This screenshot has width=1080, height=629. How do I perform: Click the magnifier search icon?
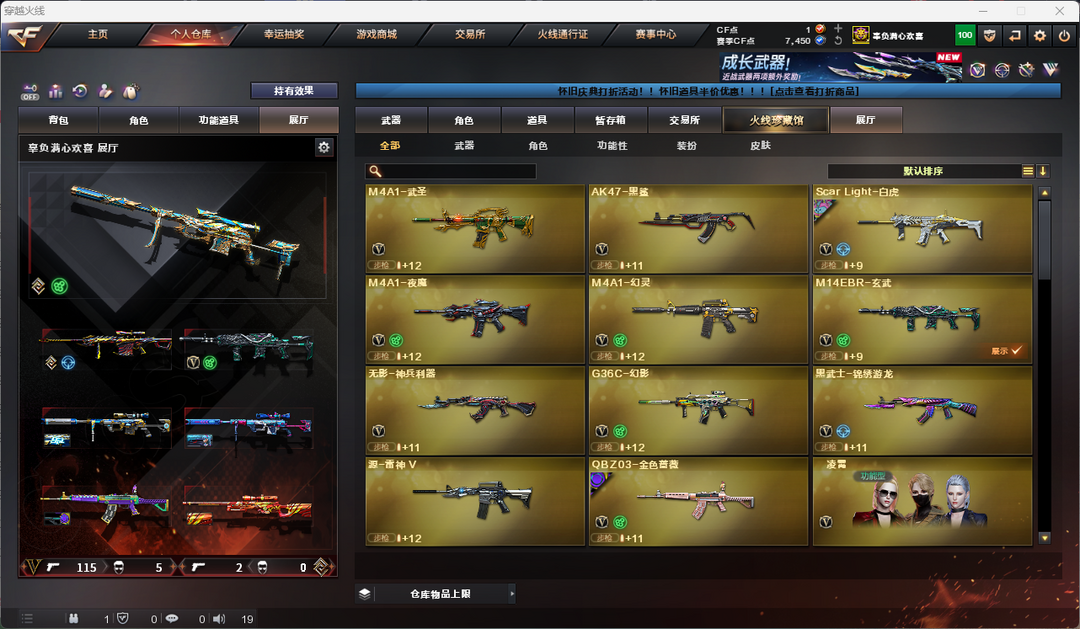click(x=375, y=171)
